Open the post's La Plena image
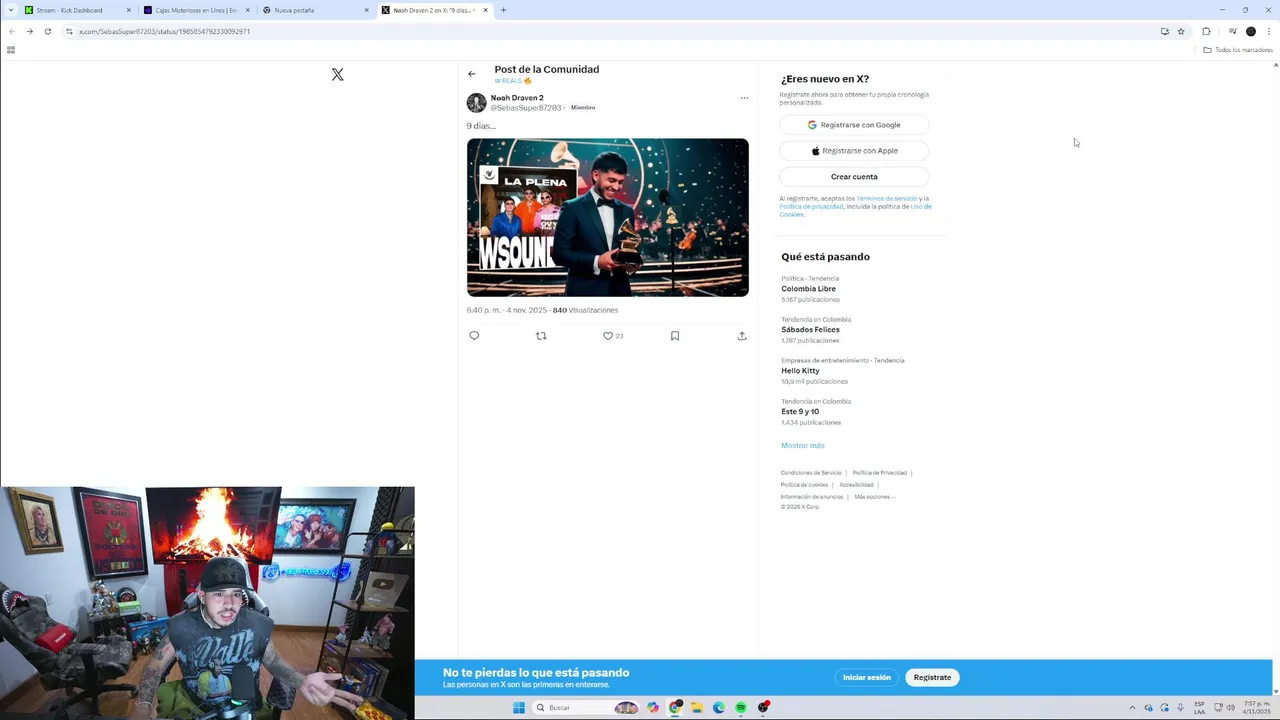1280x720 pixels. [607, 217]
